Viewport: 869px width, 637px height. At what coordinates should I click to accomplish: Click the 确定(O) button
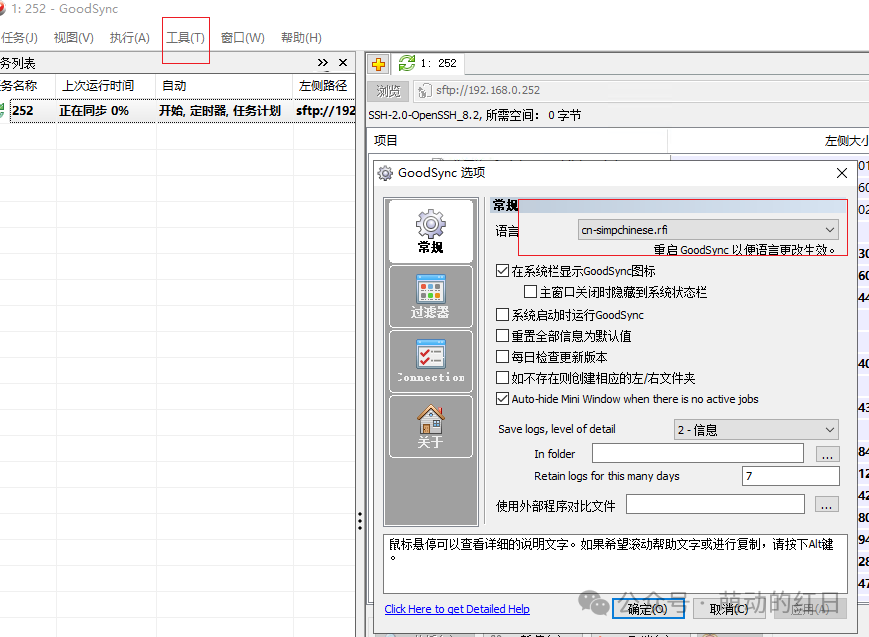(648, 609)
